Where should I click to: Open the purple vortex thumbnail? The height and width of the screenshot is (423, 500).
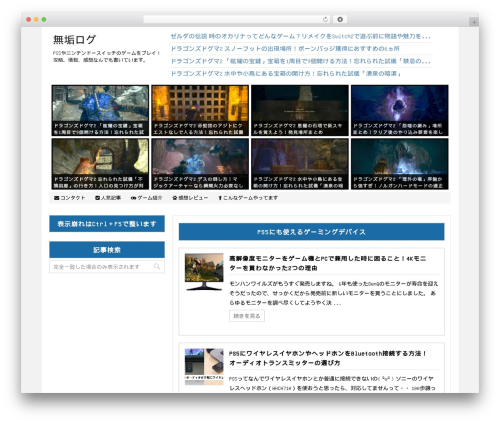[400, 110]
